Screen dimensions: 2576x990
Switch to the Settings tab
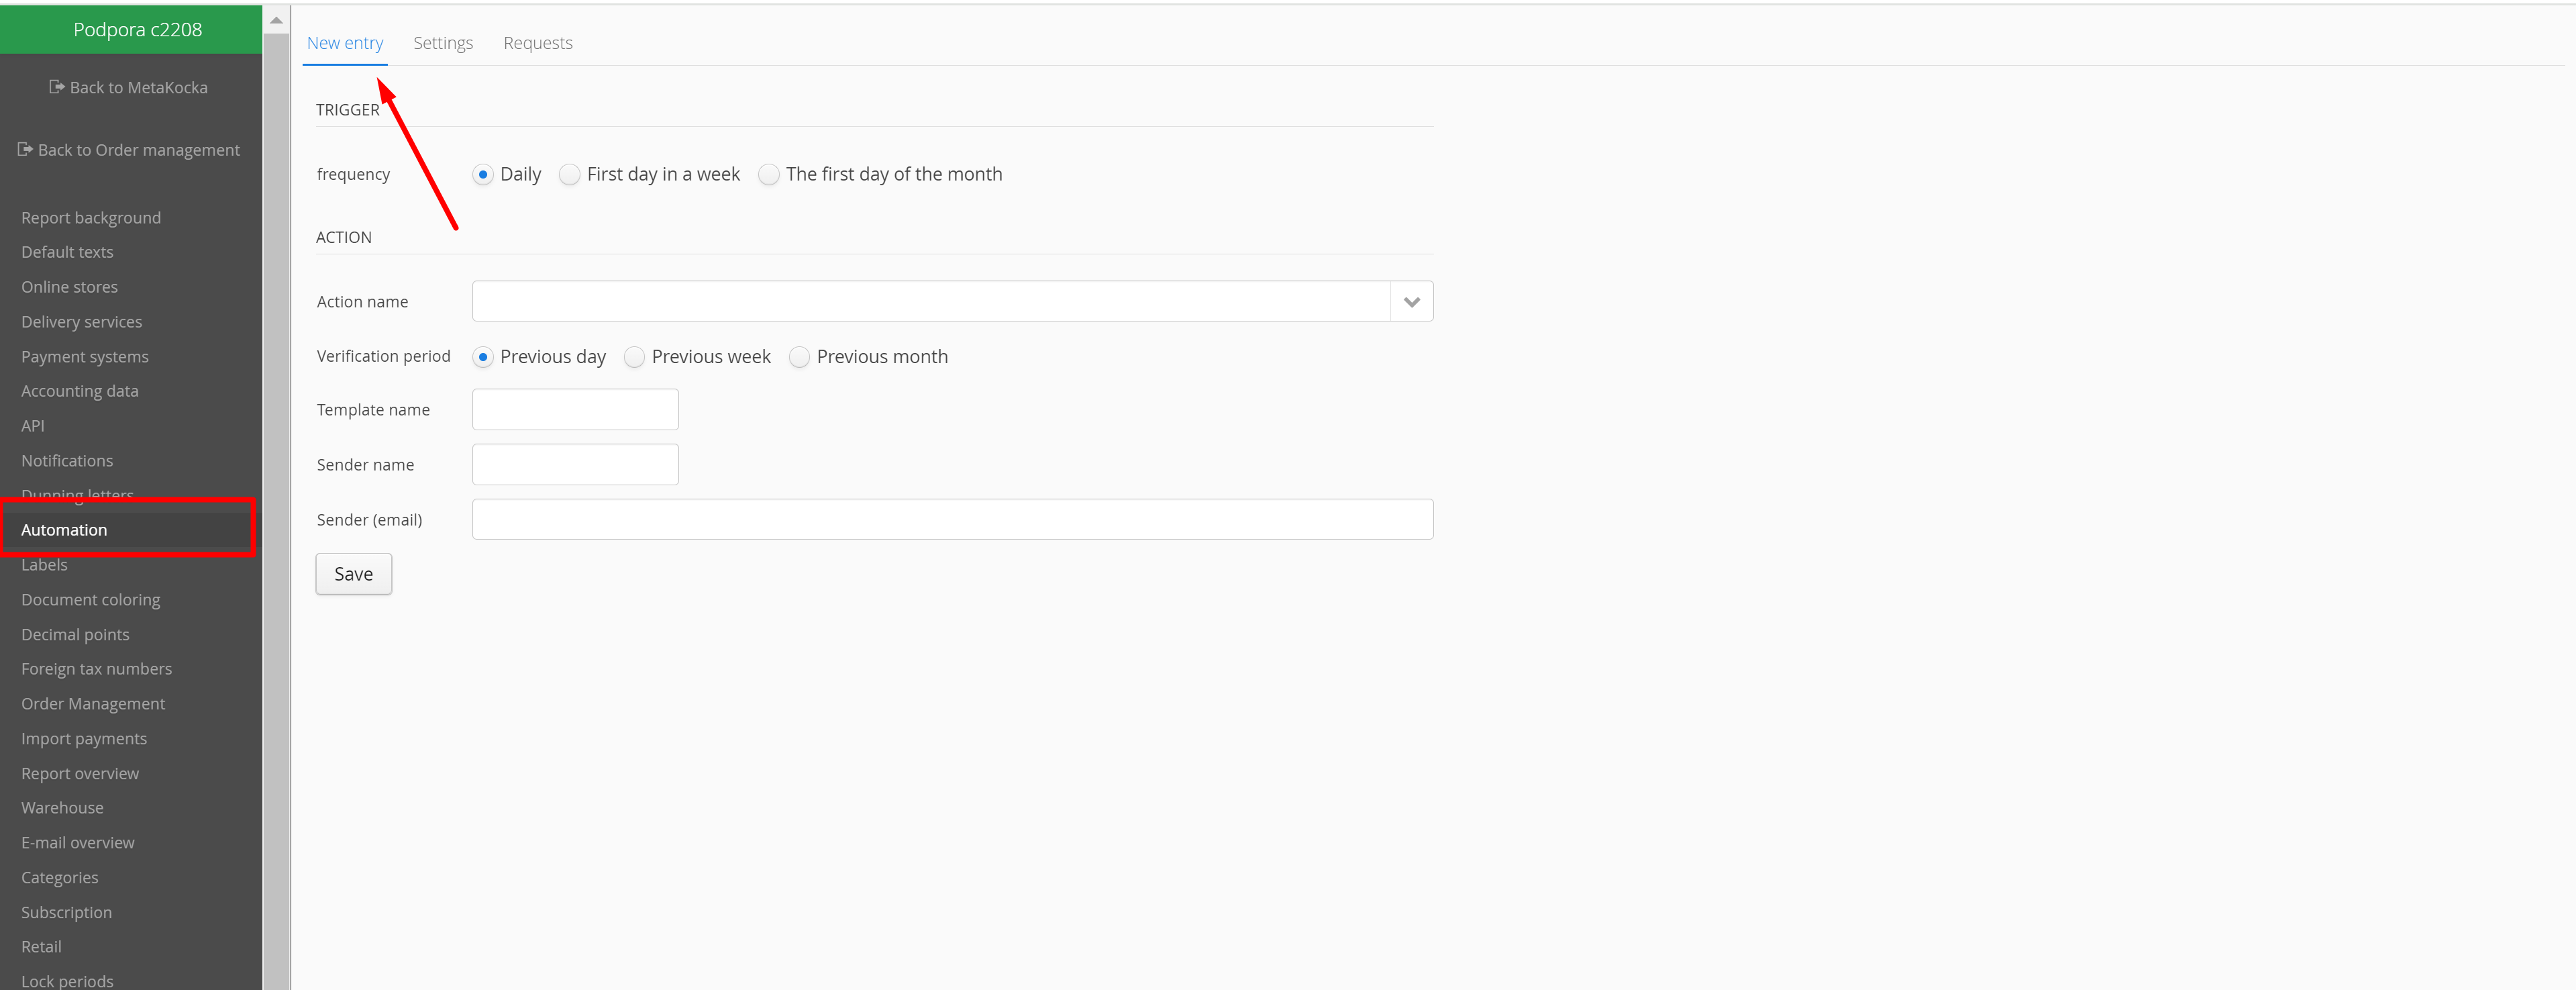[x=443, y=43]
